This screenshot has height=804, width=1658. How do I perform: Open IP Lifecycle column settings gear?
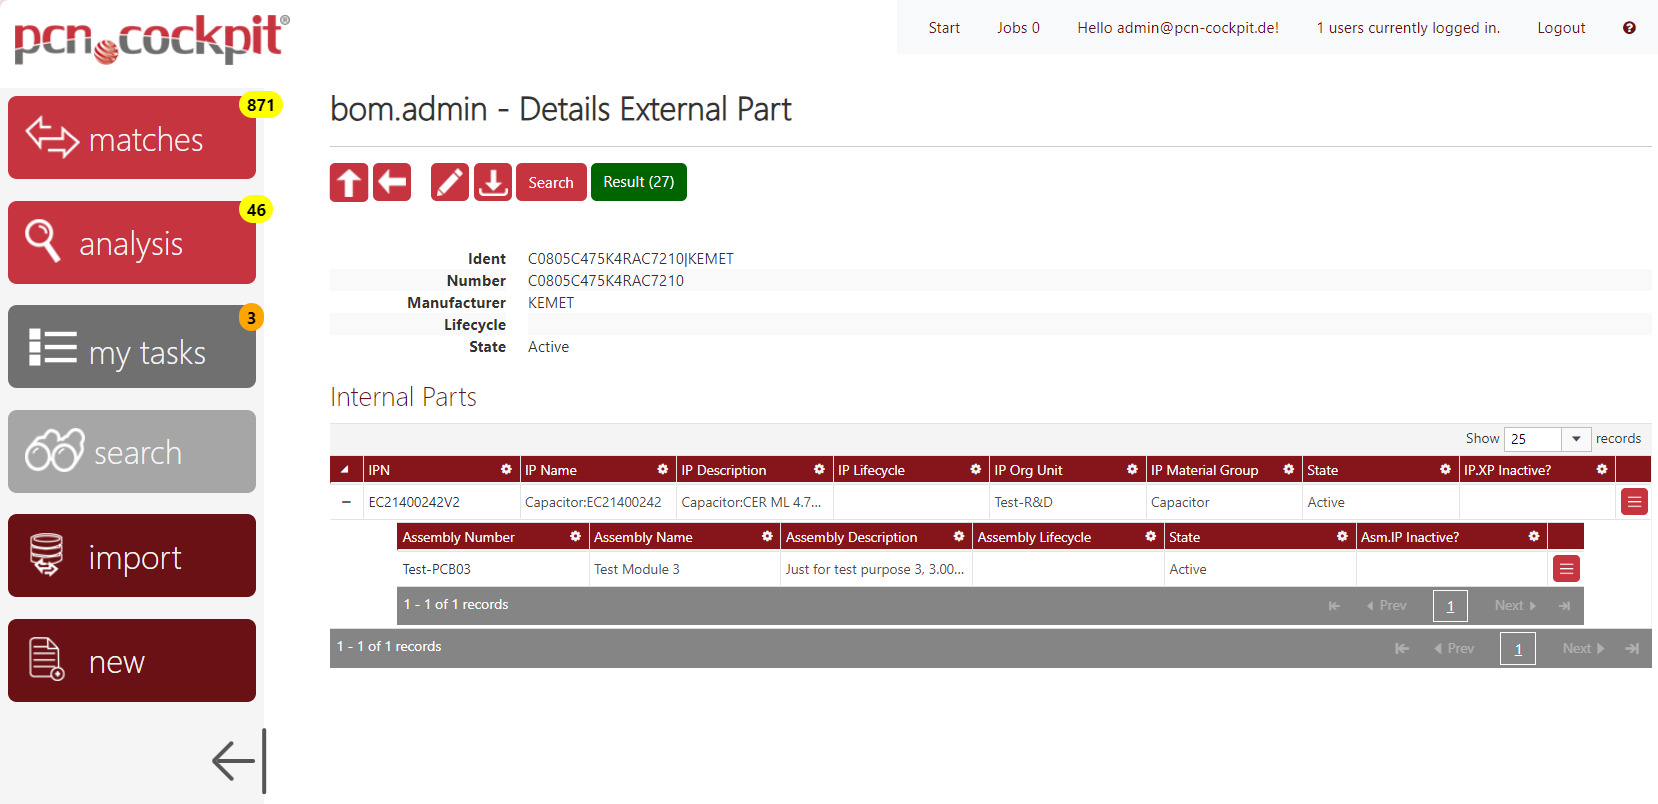tap(975, 469)
